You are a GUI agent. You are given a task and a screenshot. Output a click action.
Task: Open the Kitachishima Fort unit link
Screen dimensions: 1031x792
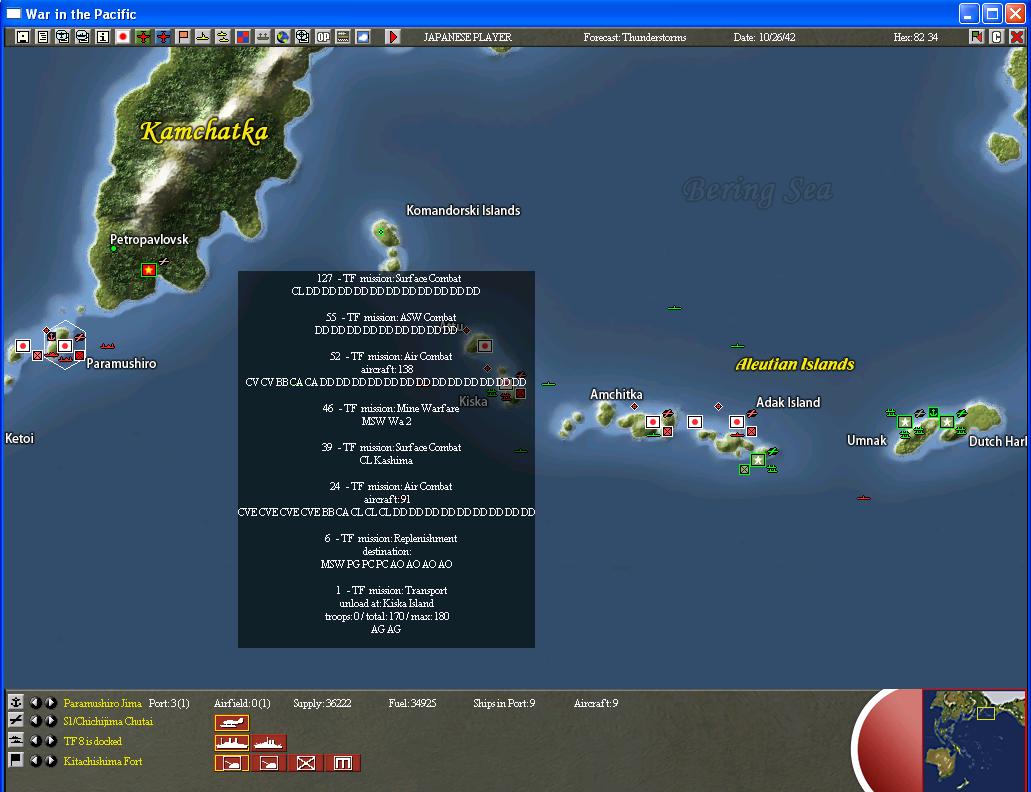click(103, 761)
